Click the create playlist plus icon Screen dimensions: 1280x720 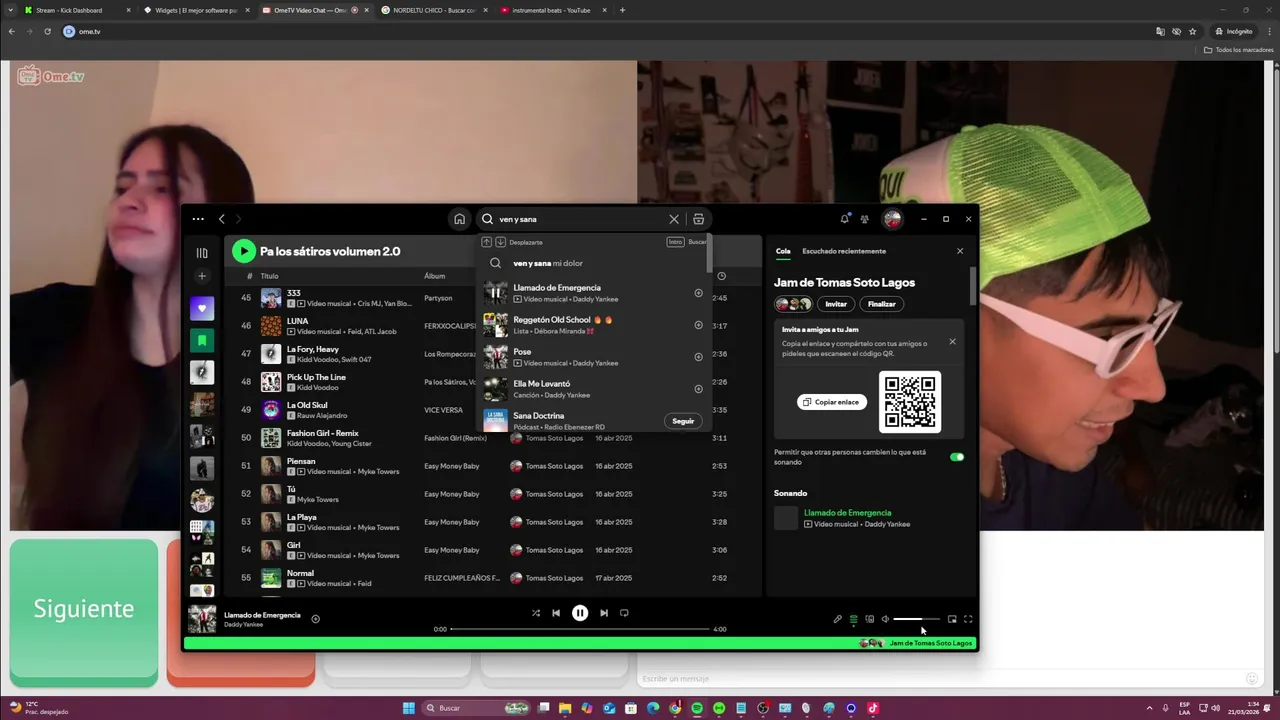click(x=202, y=276)
